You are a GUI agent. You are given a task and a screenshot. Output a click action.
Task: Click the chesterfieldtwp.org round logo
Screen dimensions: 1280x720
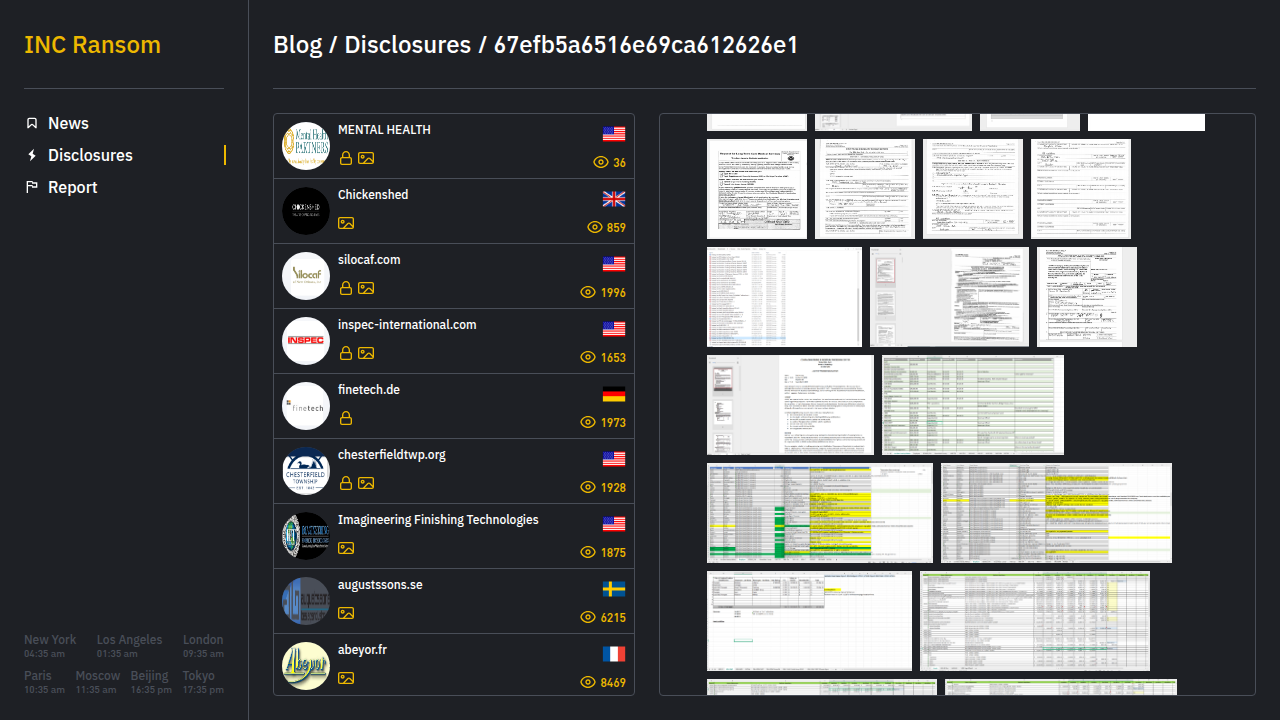tap(305, 471)
